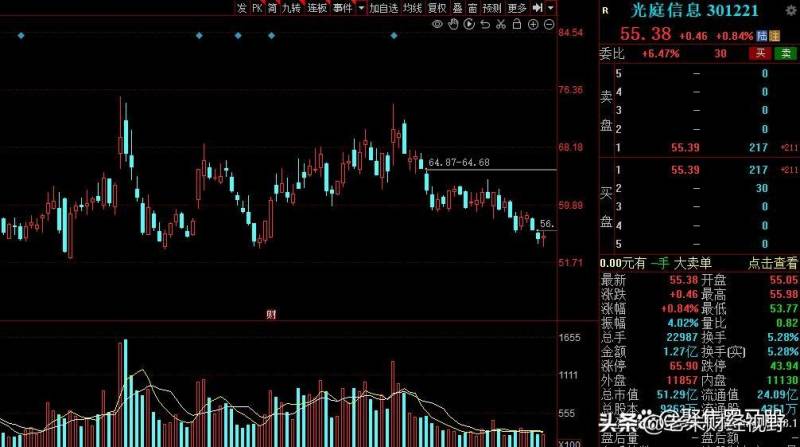Toggle the 九转 indicator
Viewport: 800px width, 447px height.
[x=291, y=8]
